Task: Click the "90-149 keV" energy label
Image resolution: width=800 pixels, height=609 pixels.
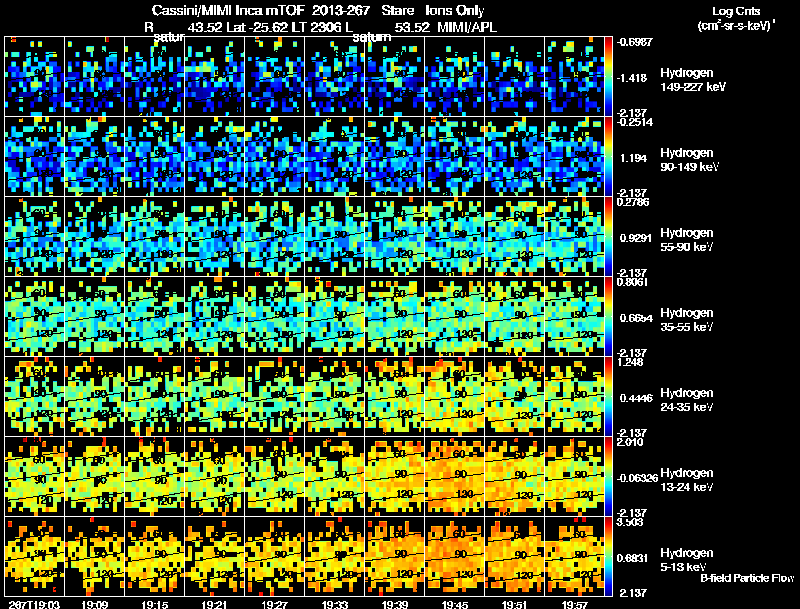Action: click(x=689, y=167)
